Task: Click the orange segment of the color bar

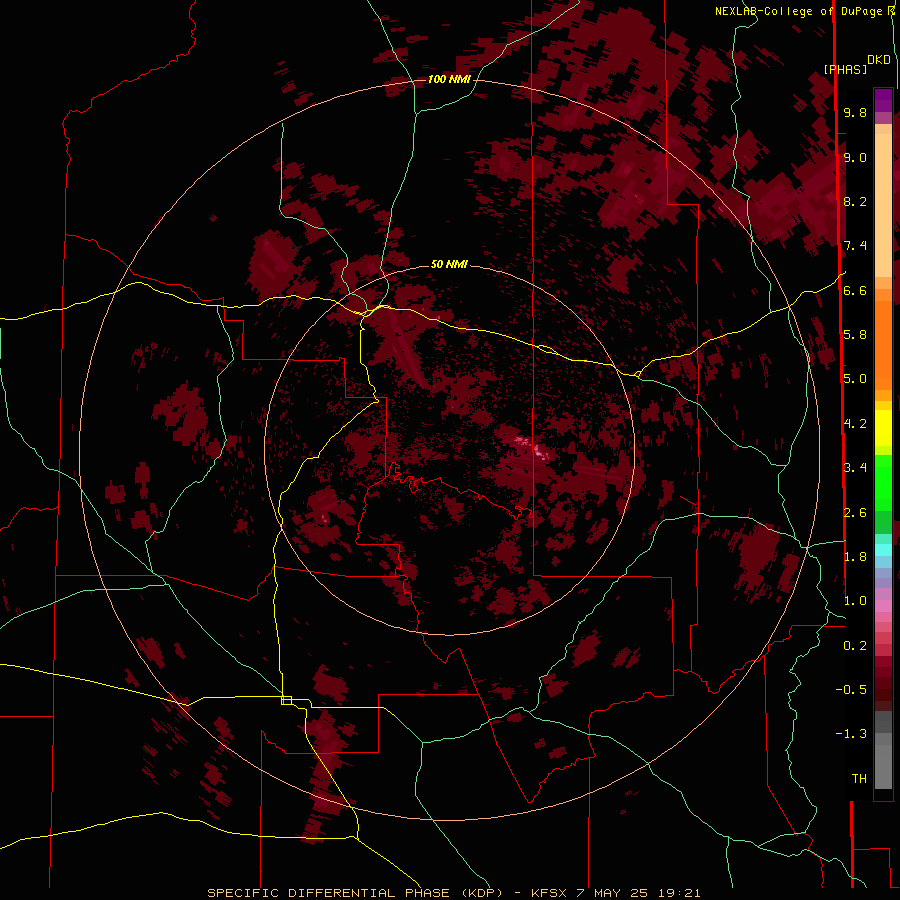Action: coord(883,346)
